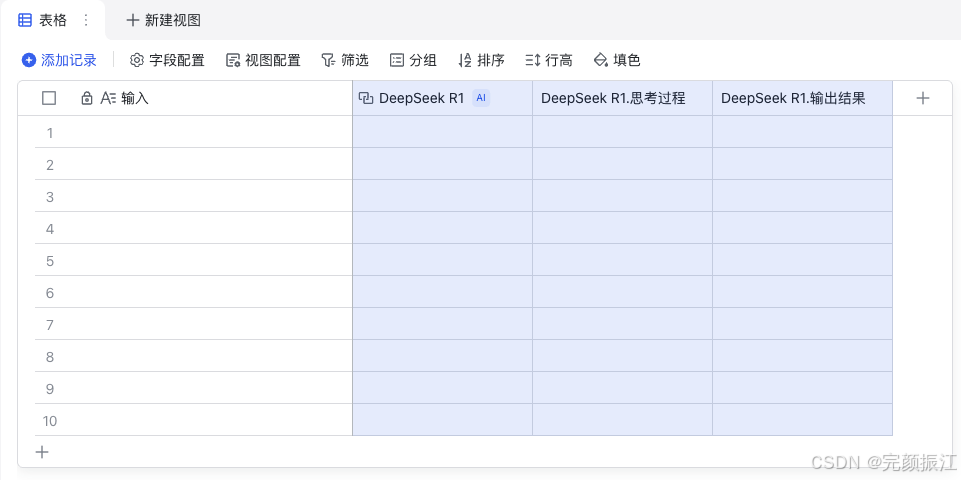The height and width of the screenshot is (480, 961).
Task: Select row number 1
Action: tap(50, 132)
